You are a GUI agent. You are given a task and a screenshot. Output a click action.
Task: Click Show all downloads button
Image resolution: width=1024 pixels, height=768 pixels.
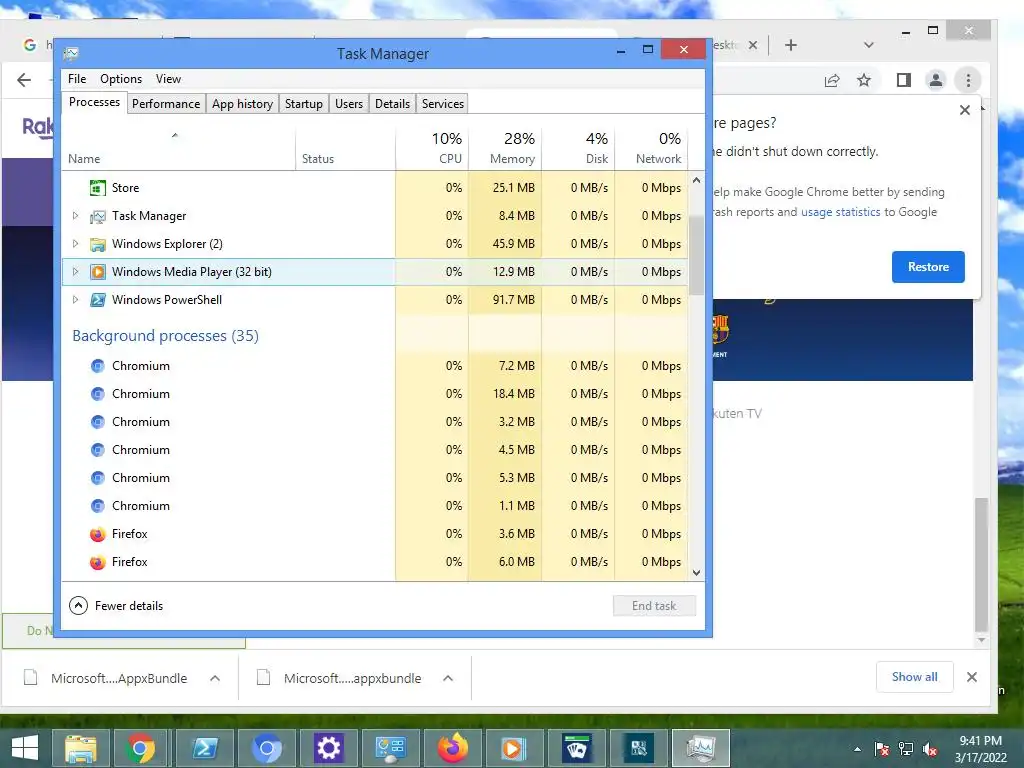914,677
